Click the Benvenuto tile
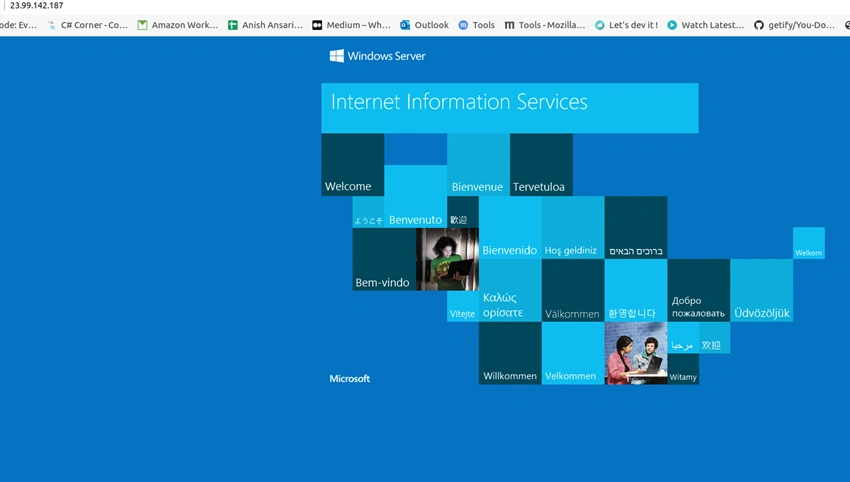 pos(415,196)
